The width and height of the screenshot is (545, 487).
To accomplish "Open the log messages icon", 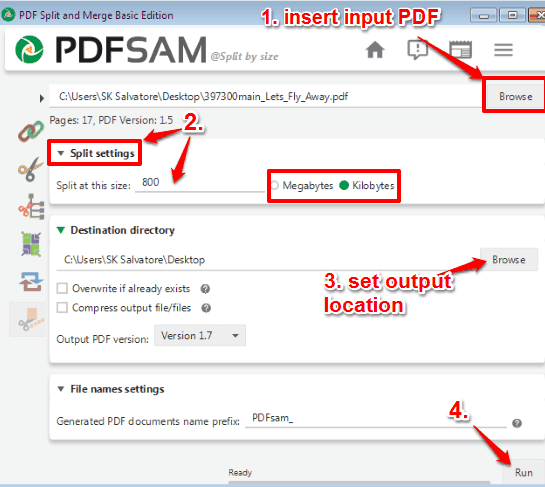I will pyautogui.click(x=417, y=49).
